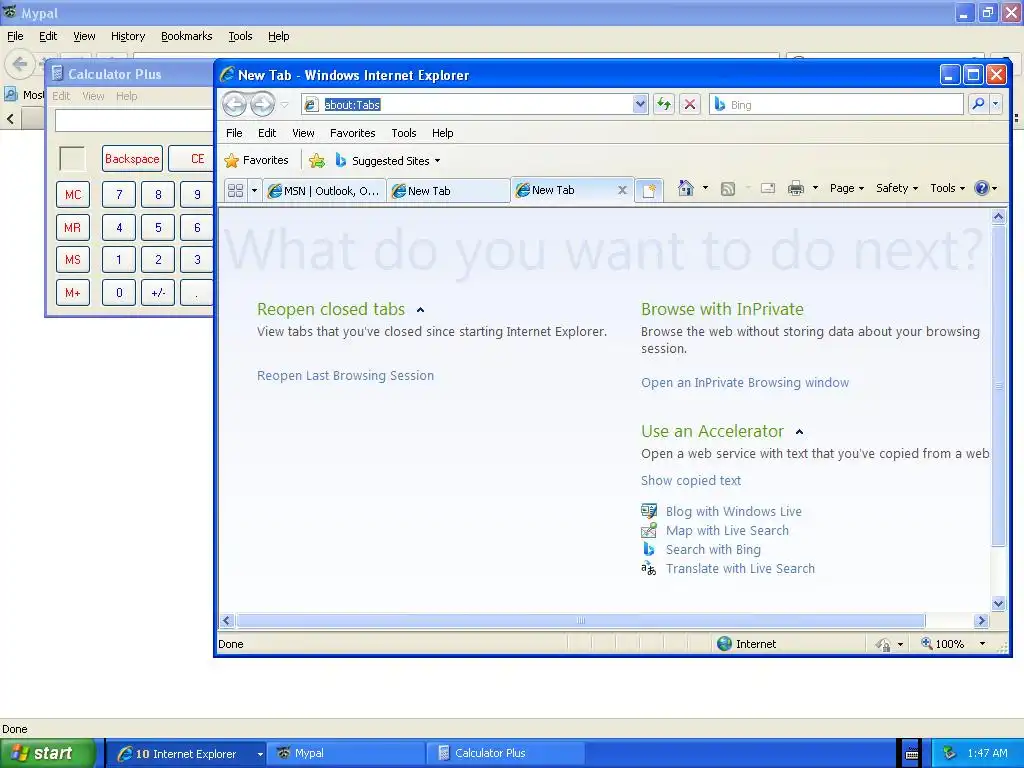Click the 10 Internet Explorer taskbar group

coord(186,754)
